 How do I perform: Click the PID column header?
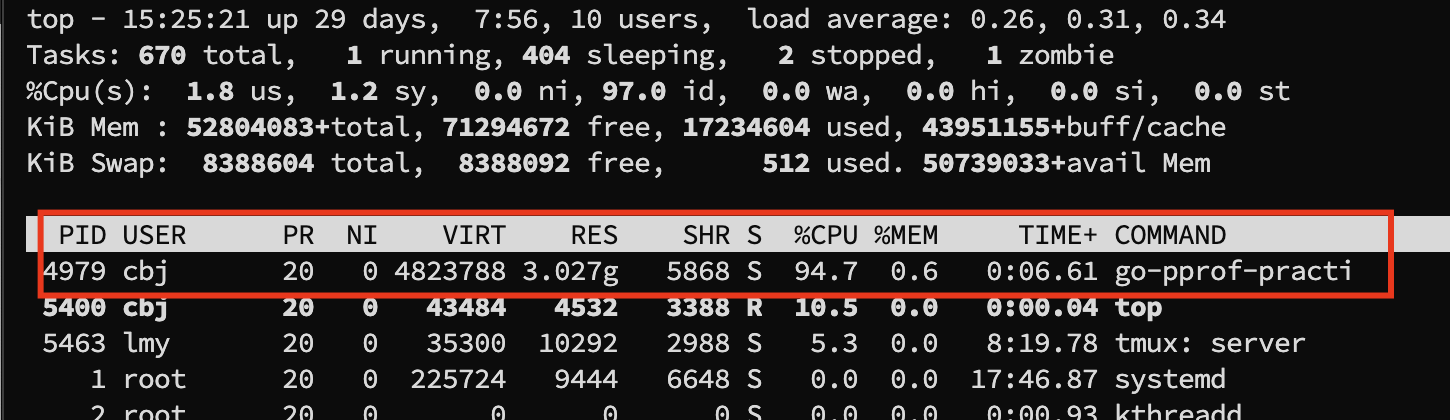83,235
